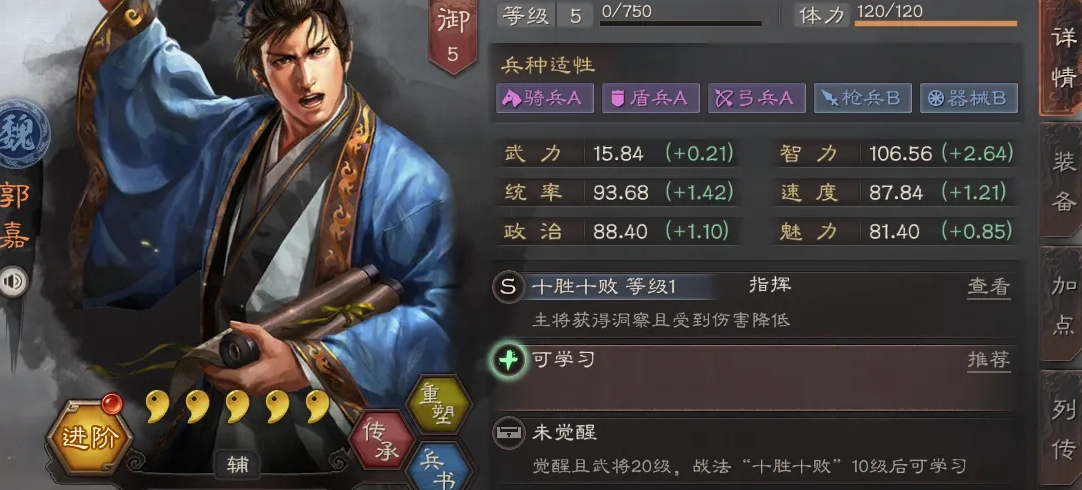Click the 体力 stamina bar

[935, 23]
